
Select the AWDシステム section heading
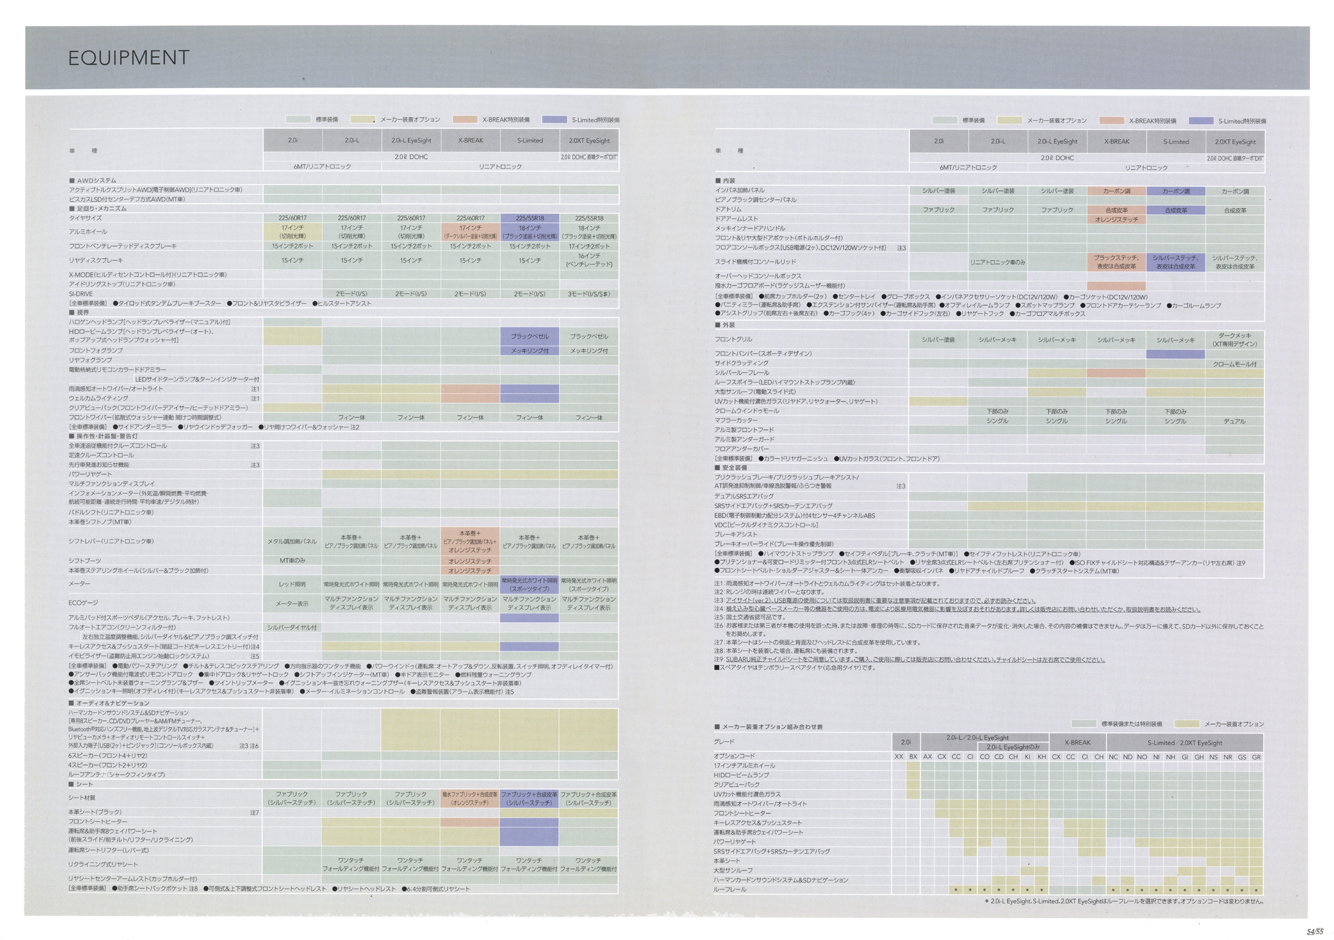point(95,180)
